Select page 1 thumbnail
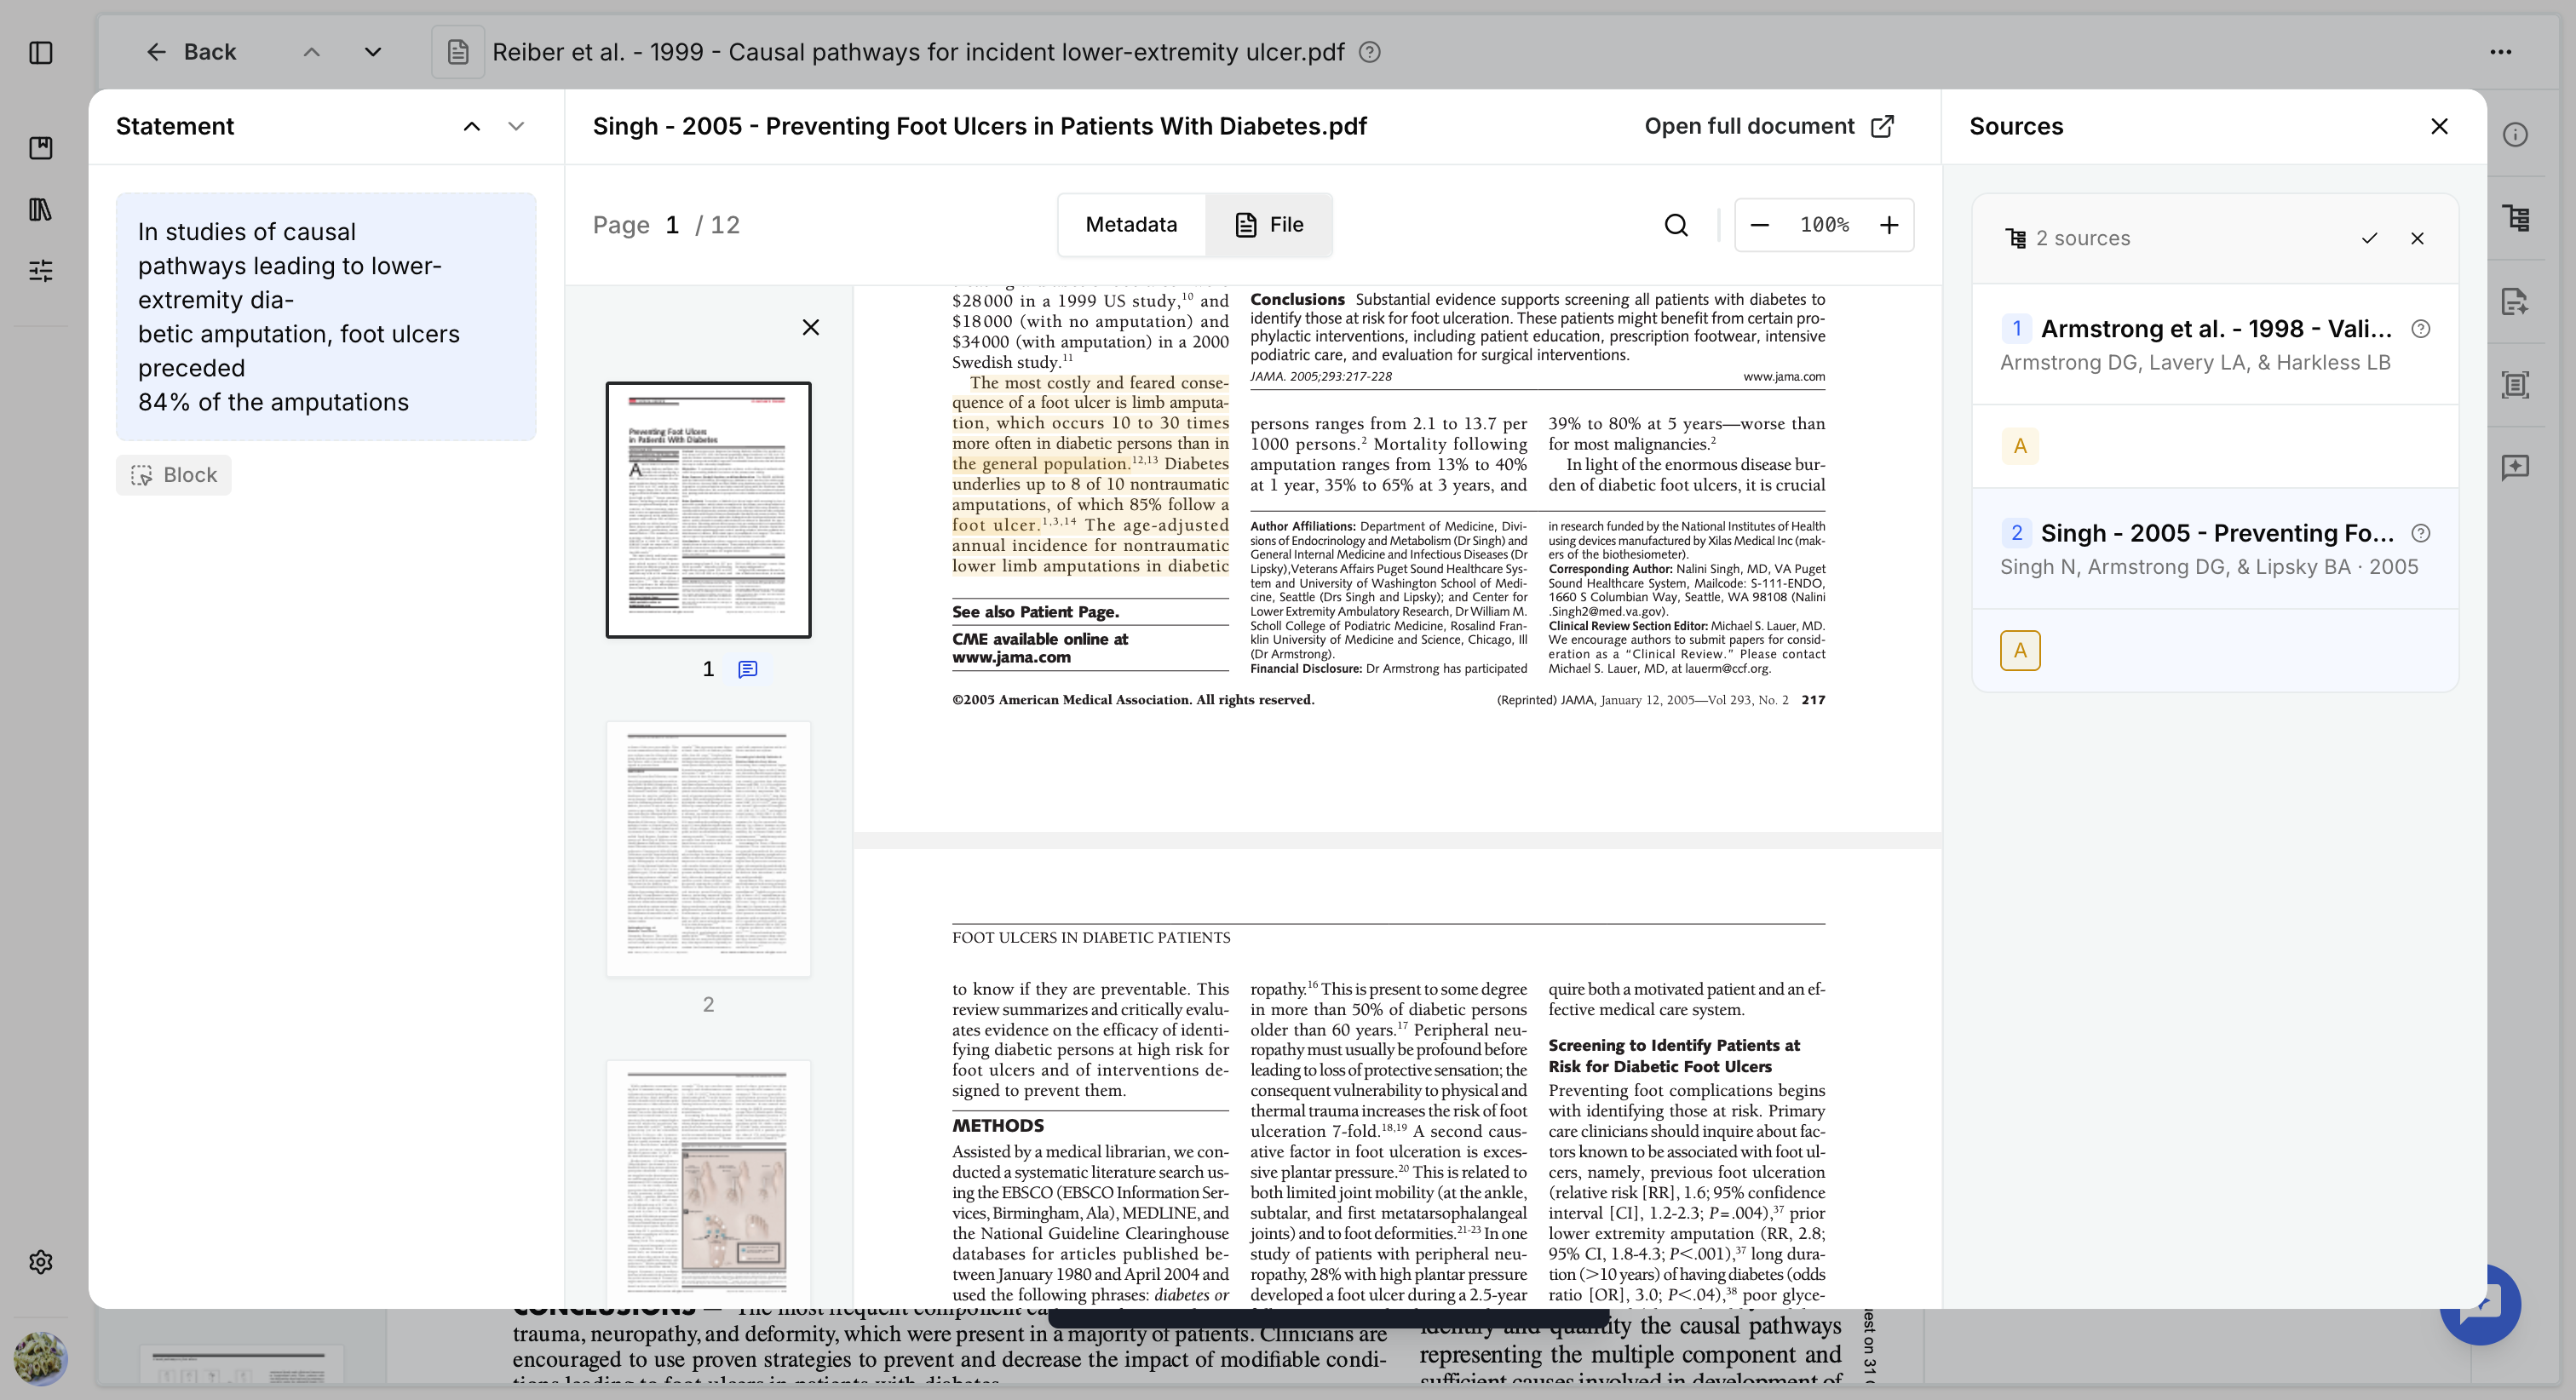The height and width of the screenshot is (1400, 2576). pyautogui.click(x=708, y=510)
